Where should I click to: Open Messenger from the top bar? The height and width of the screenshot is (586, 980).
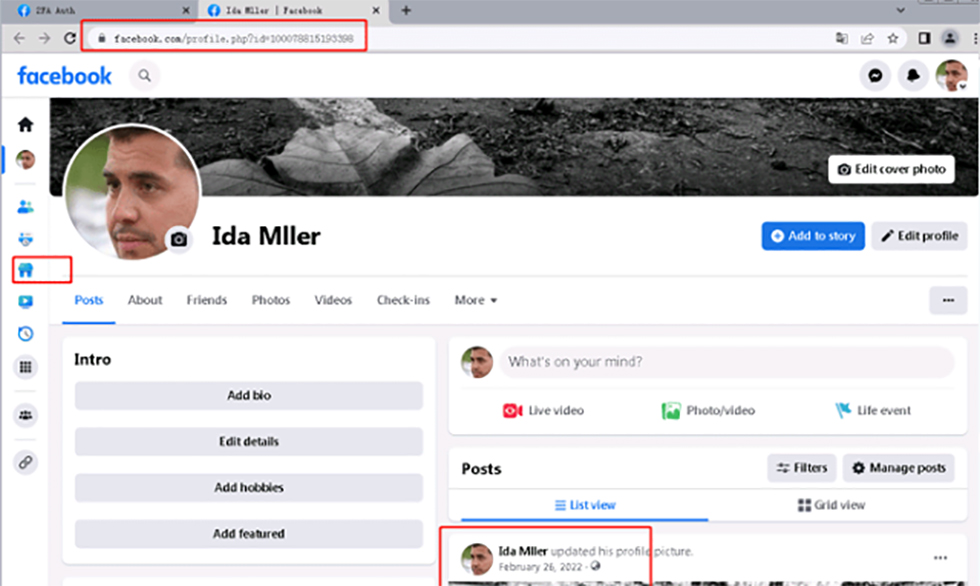(x=876, y=76)
